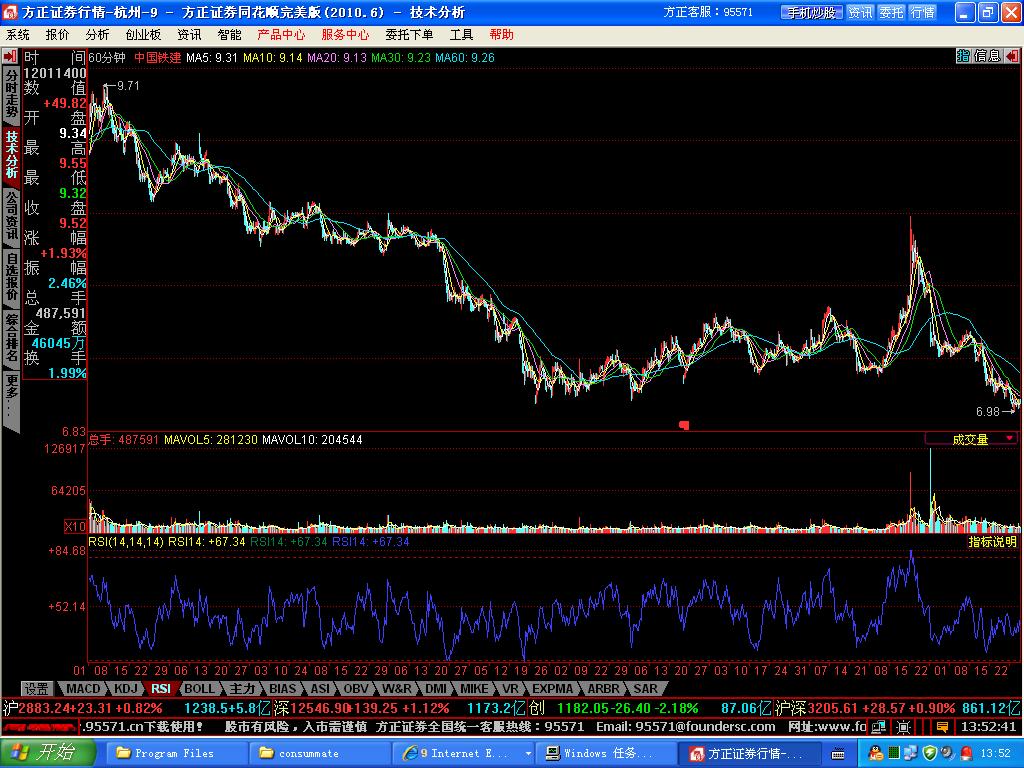
Task: Click the network computers tray icon
Action: (912, 754)
